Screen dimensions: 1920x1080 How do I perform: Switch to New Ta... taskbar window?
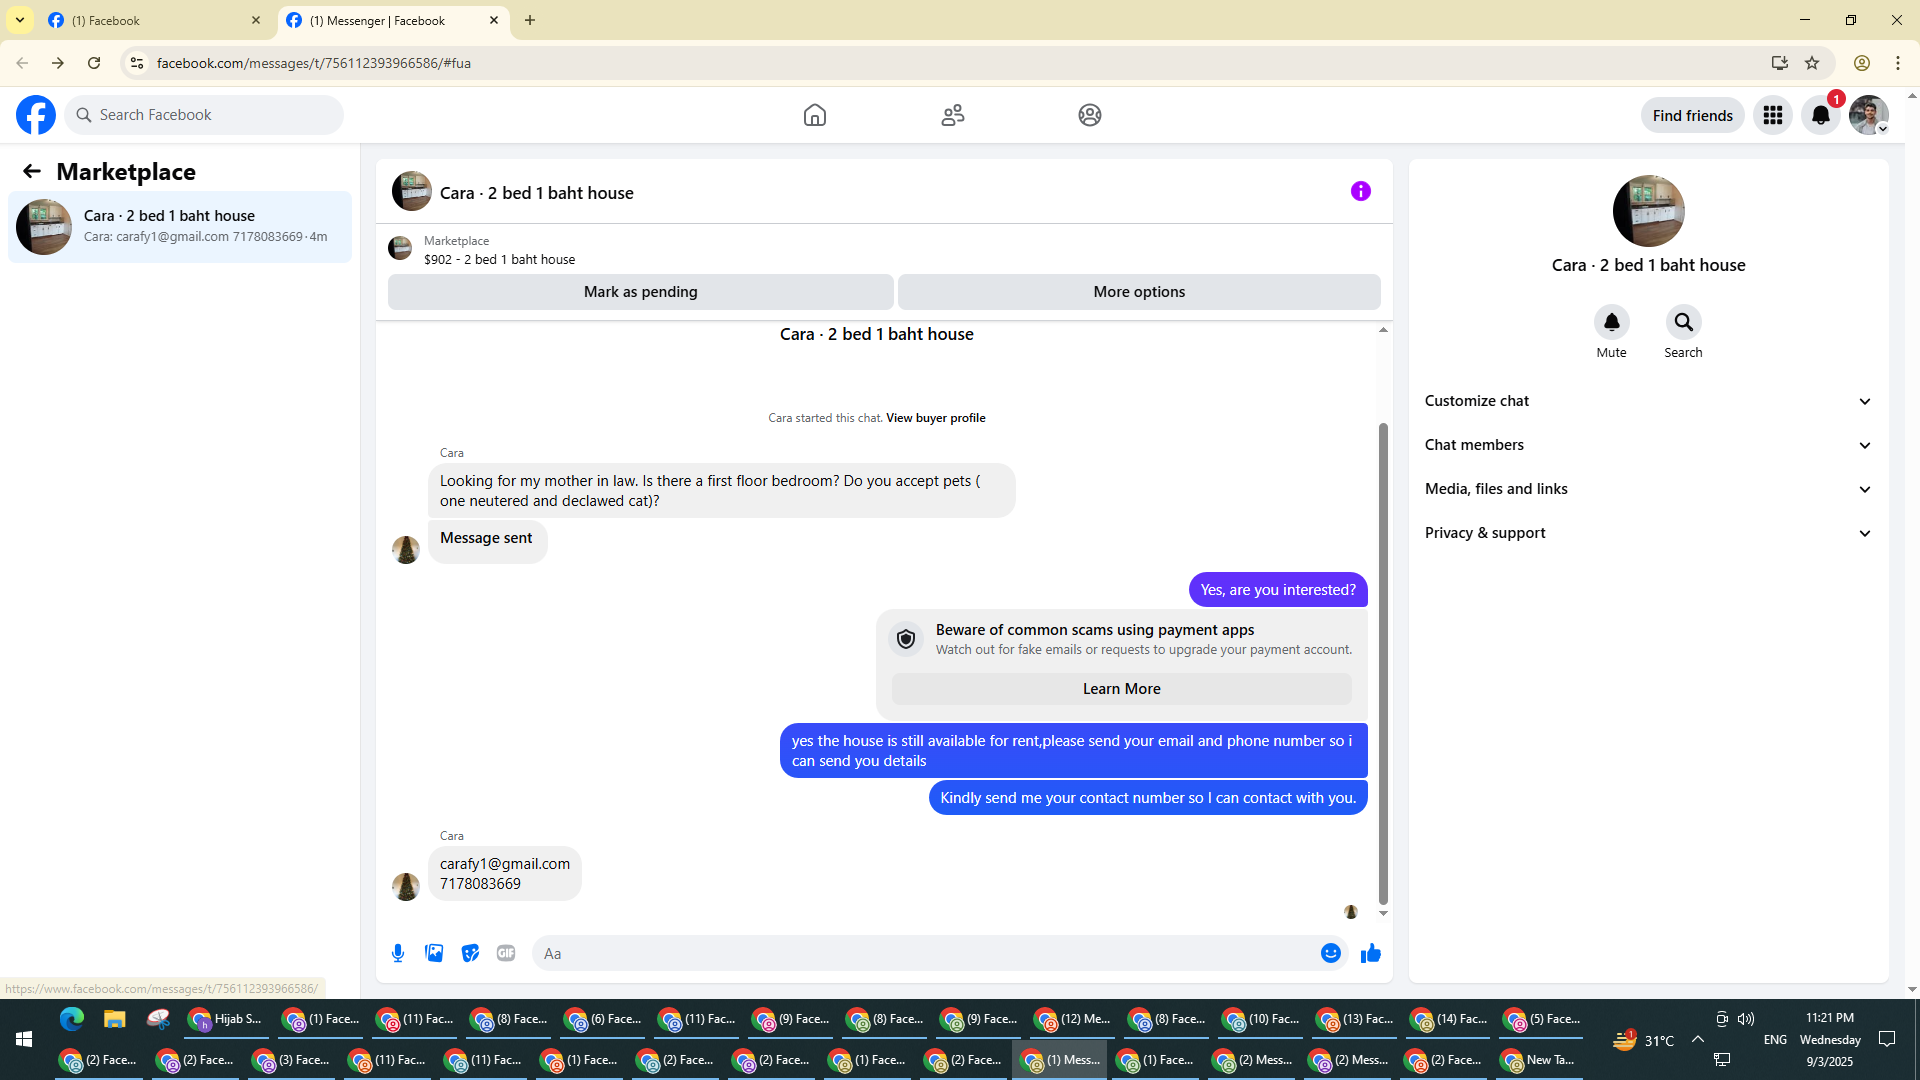click(x=1539, y=1059)
